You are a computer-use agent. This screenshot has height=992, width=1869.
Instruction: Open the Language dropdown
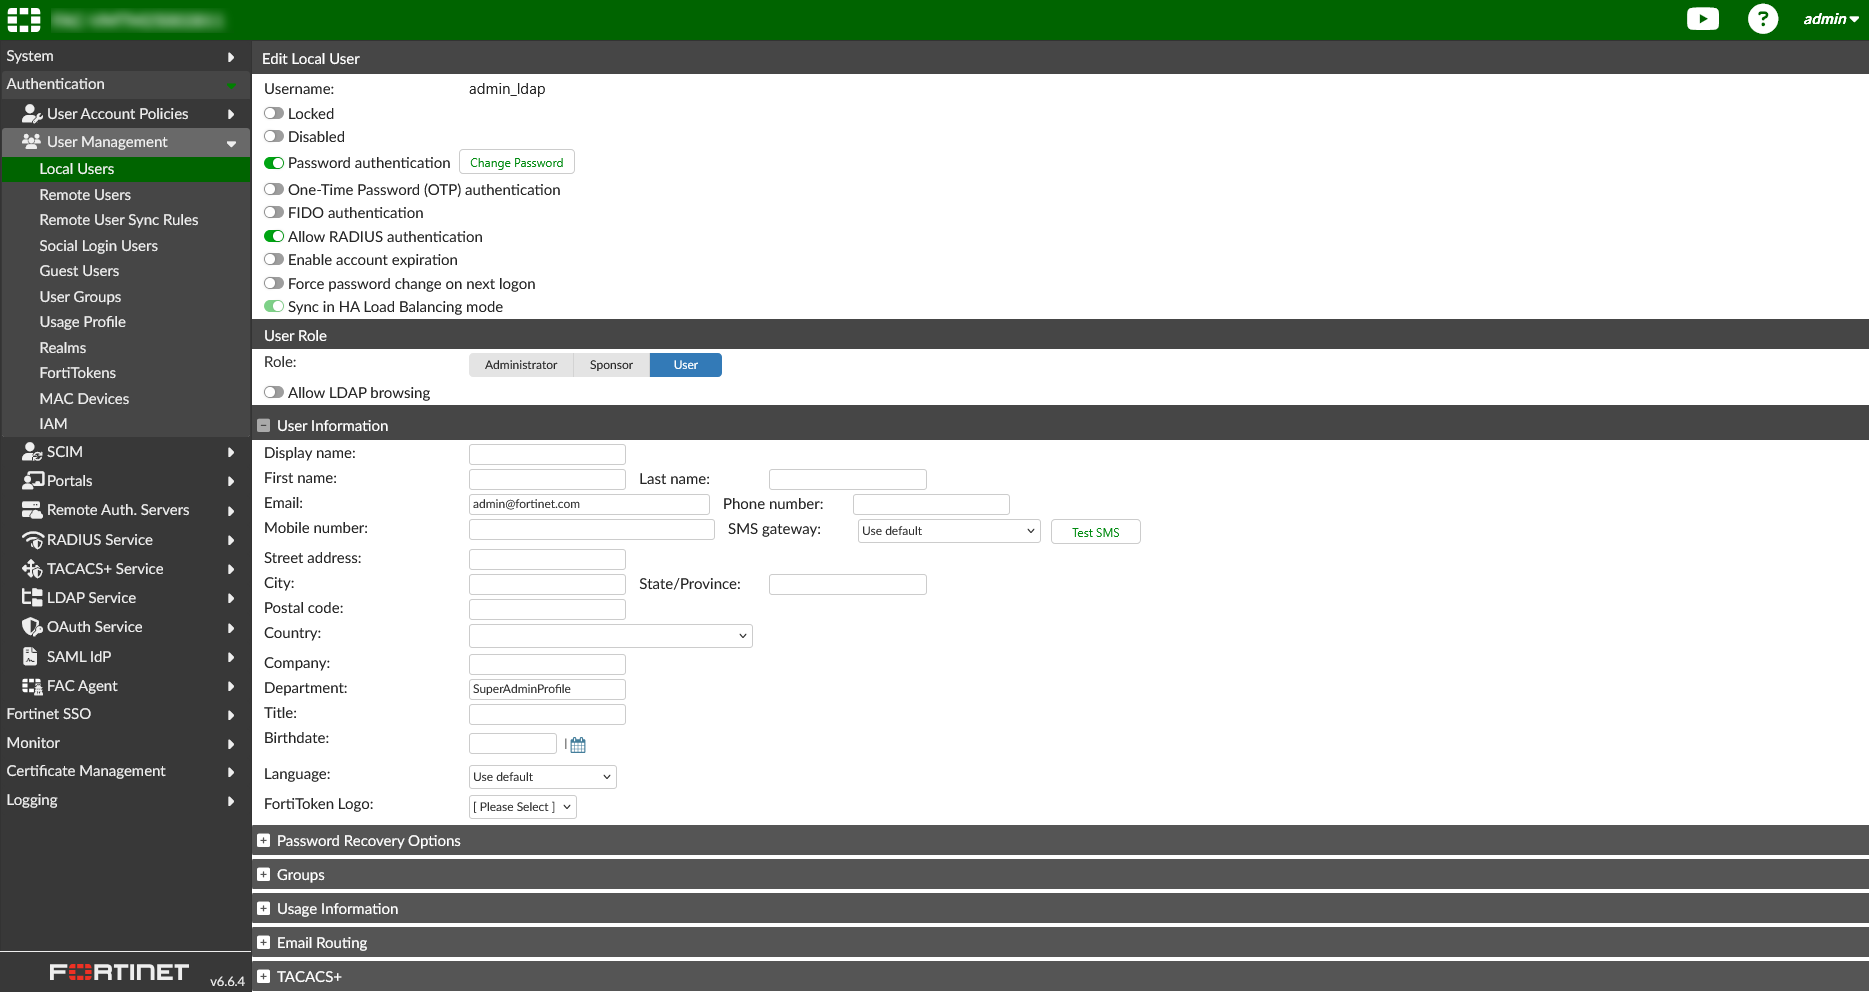pyautogui.click(x=543, y=777)
